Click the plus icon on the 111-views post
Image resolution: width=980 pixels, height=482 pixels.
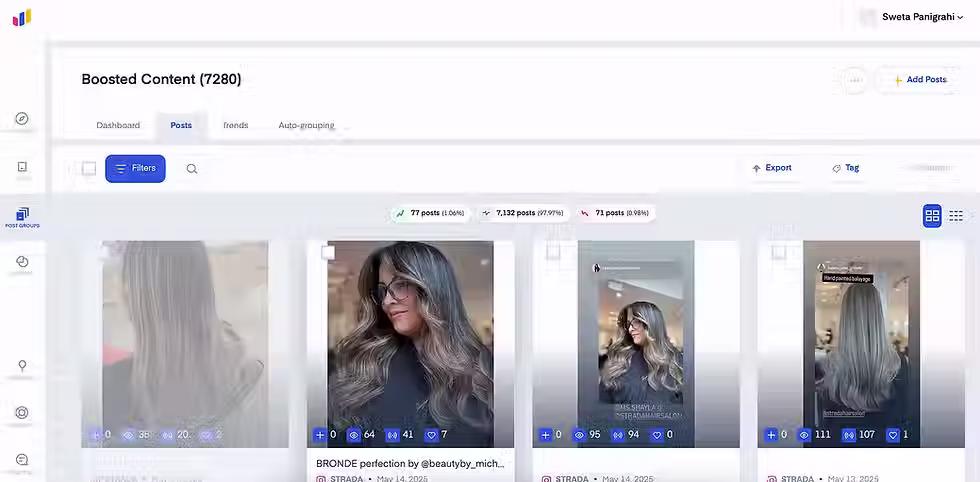[x=771, y=434]
